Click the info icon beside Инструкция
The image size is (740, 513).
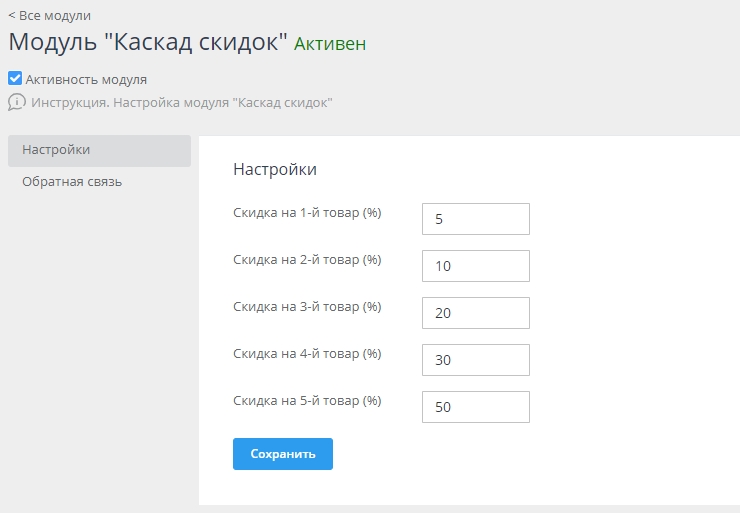tap(16, 102)
